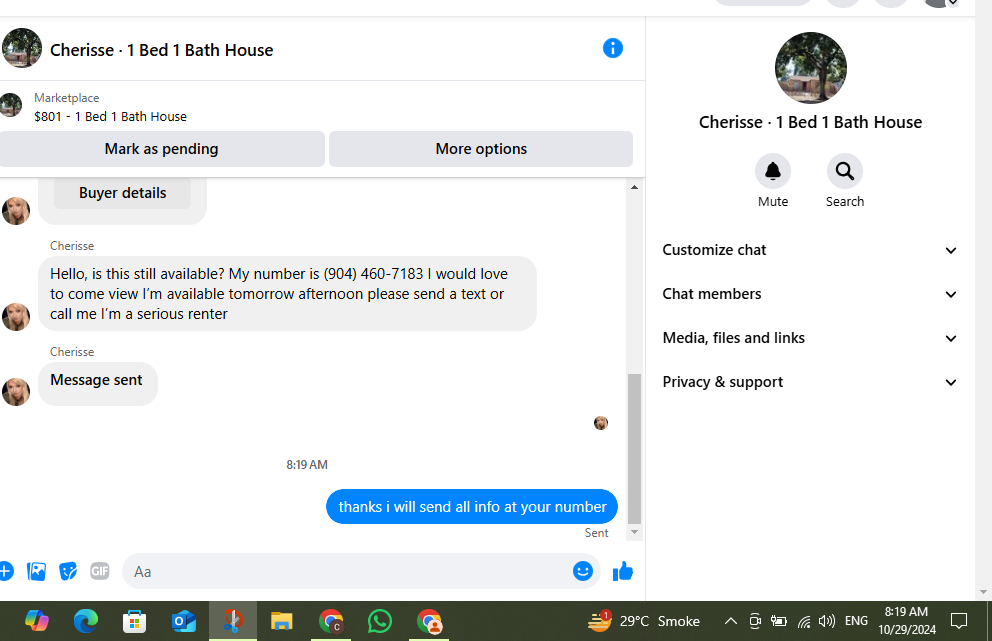Expand Chat members section
The image size is (992, 641).
pos(809,294)
